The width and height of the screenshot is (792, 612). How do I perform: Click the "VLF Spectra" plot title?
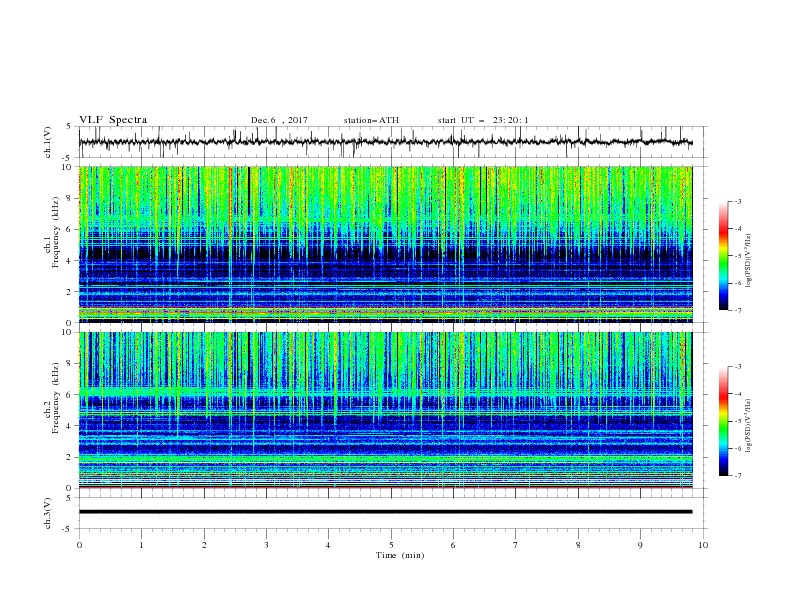coord(113,120)
